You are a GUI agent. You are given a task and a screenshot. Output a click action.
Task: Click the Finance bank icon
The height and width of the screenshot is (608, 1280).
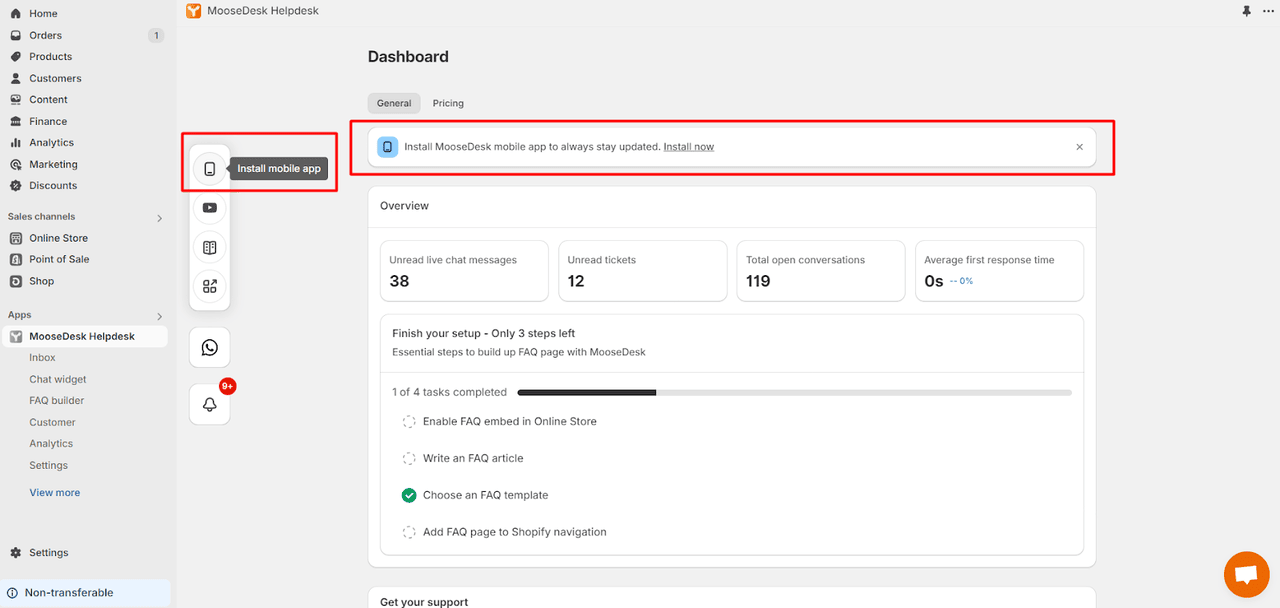click(x=16, y=121)
